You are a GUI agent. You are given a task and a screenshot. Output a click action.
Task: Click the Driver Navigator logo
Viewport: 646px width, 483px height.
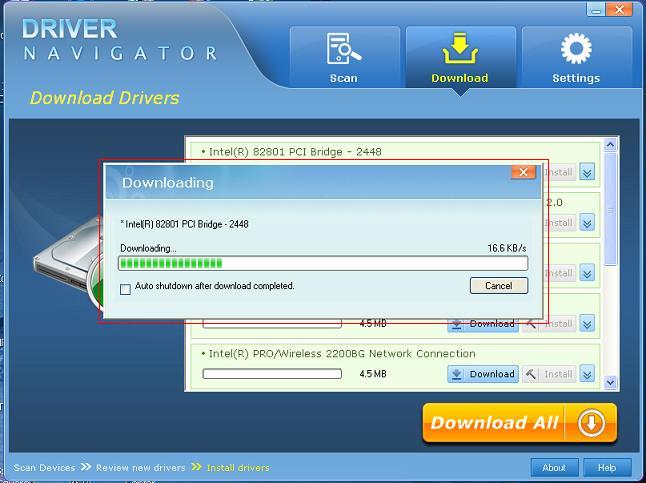(x=119, y=40)
